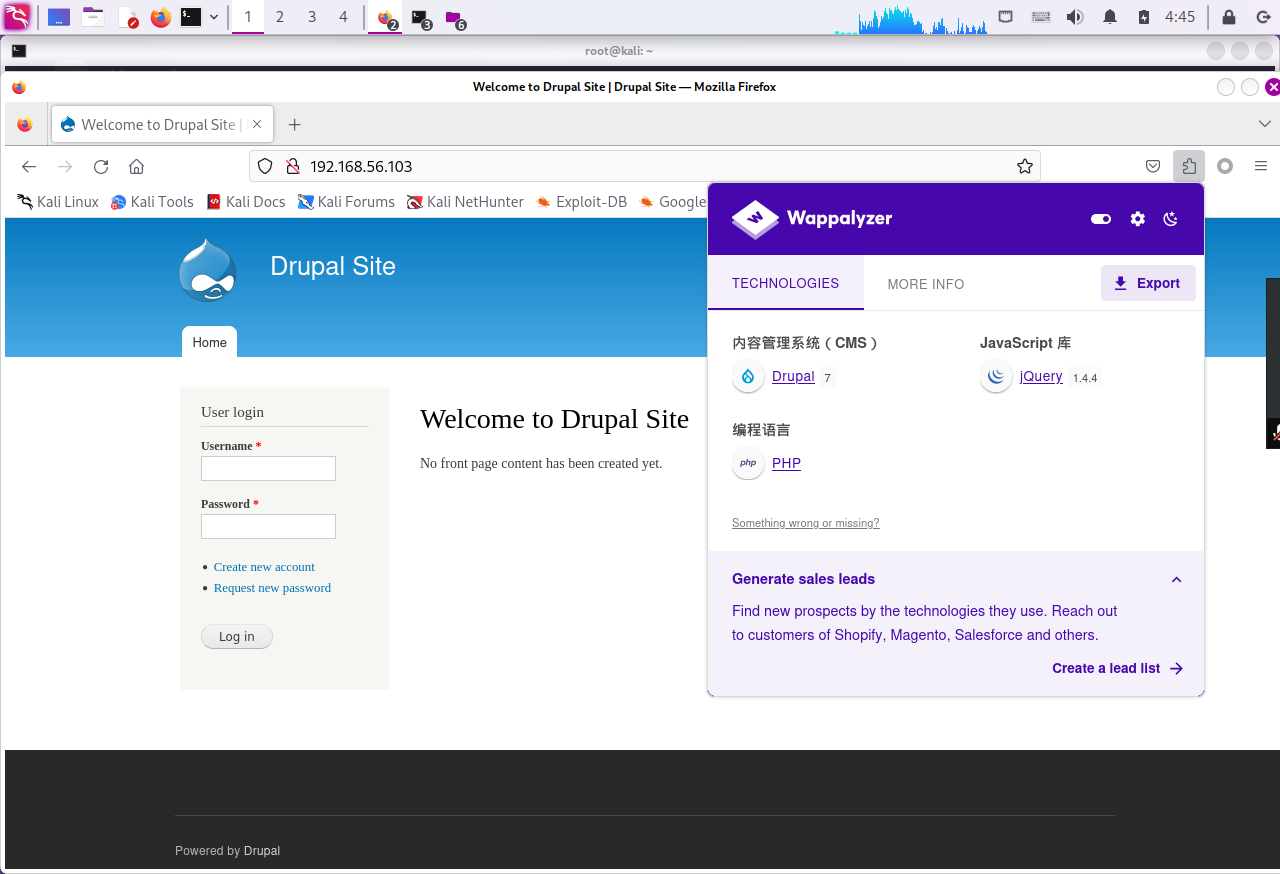Open the terminal launcher in the panel
The image size is (1280, 874).
click(191, 17)
